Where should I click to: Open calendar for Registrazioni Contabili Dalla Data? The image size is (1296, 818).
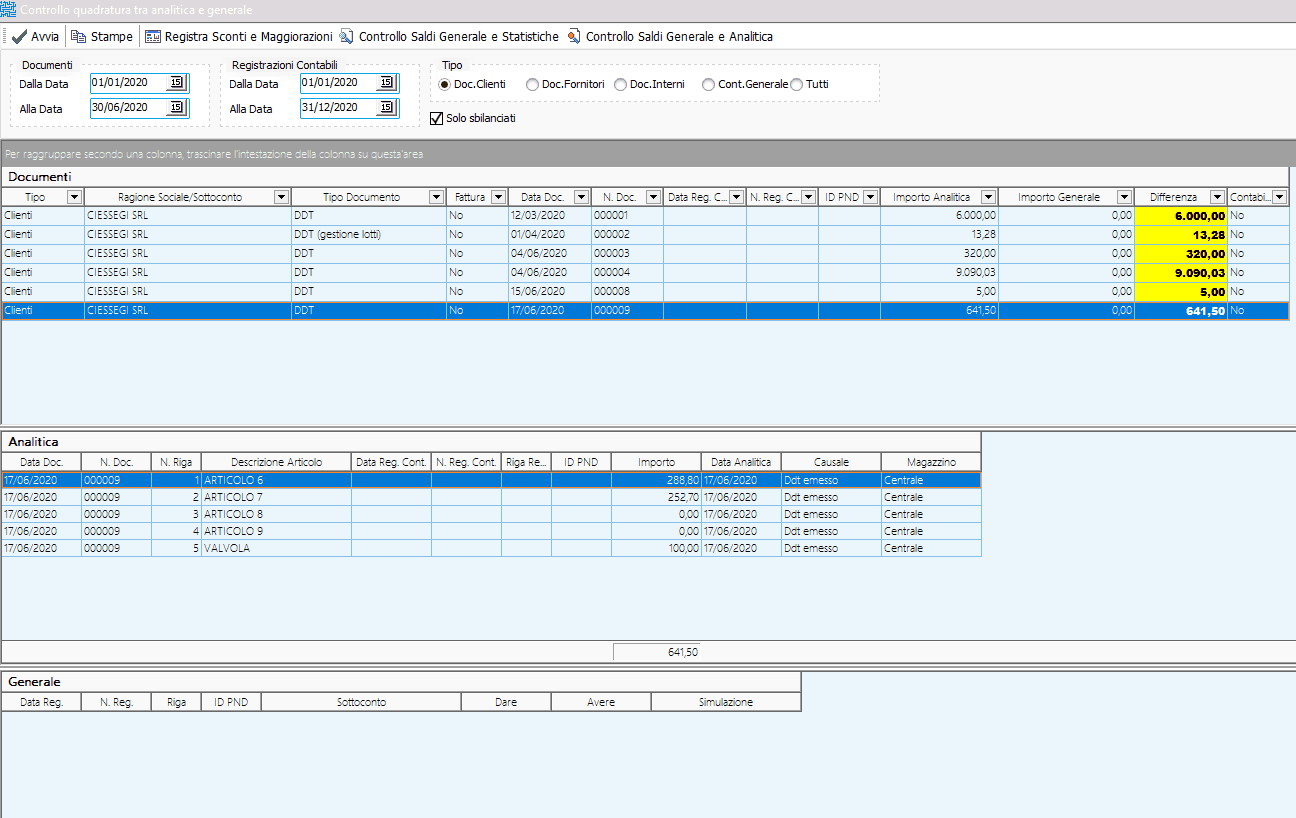click(x=386, y=83)
